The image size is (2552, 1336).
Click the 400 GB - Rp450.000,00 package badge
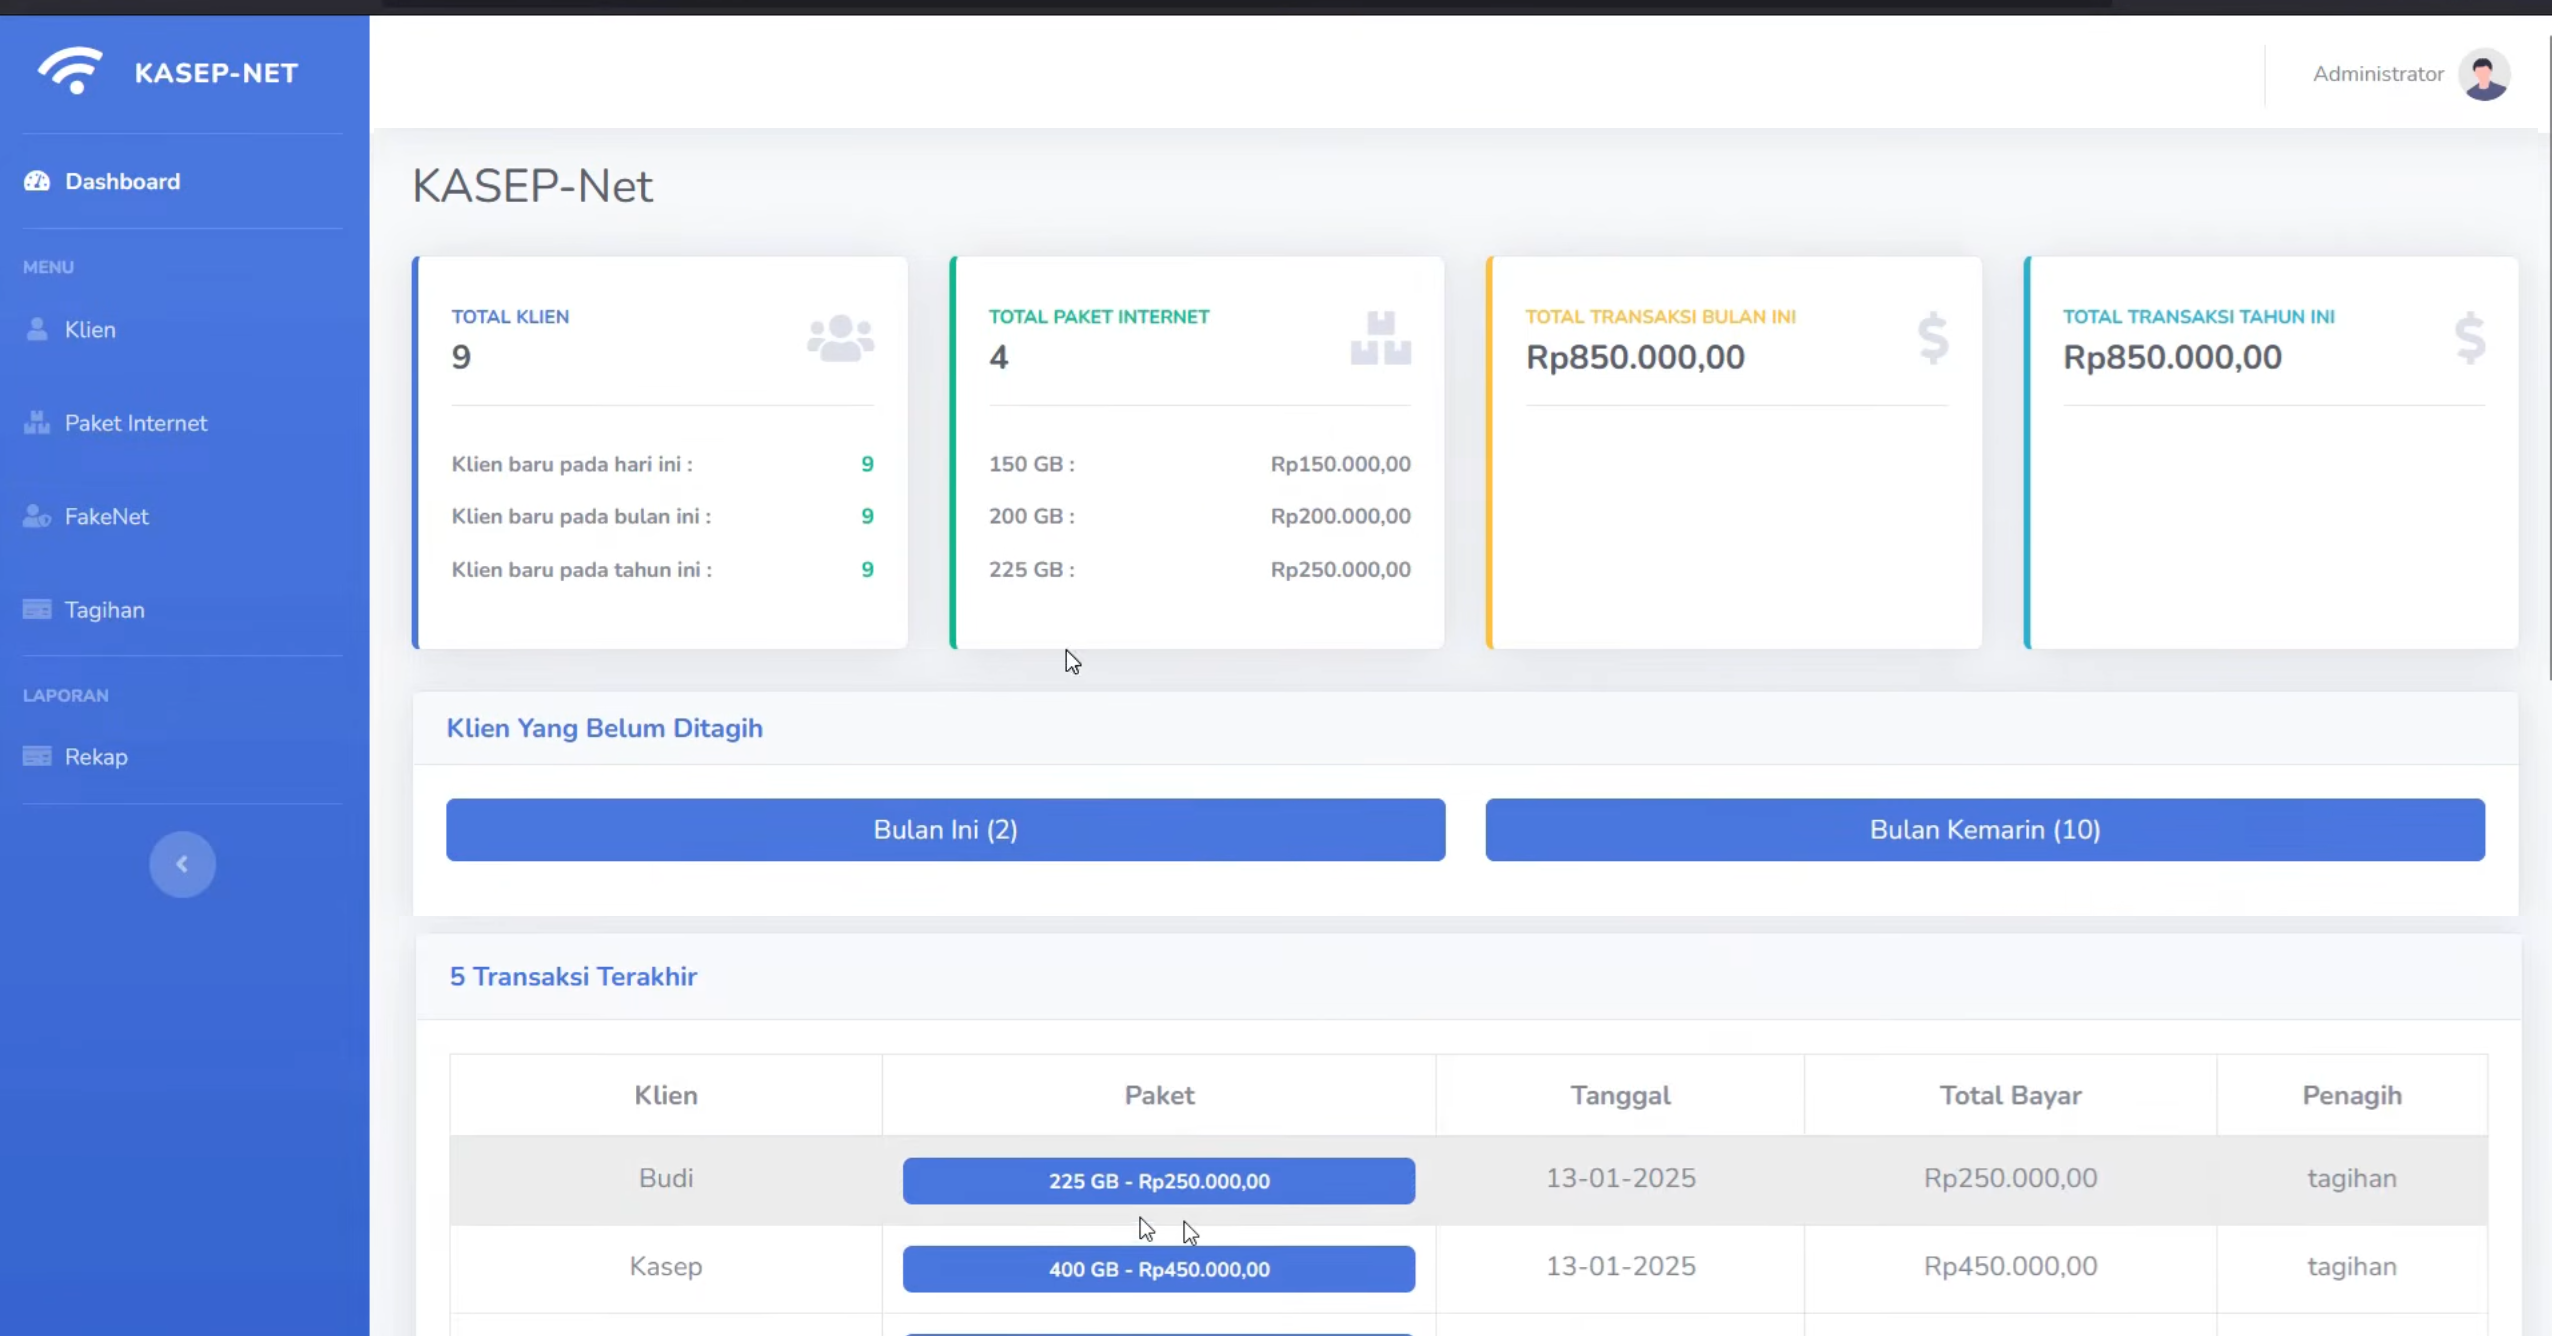click(1159, 1269)
